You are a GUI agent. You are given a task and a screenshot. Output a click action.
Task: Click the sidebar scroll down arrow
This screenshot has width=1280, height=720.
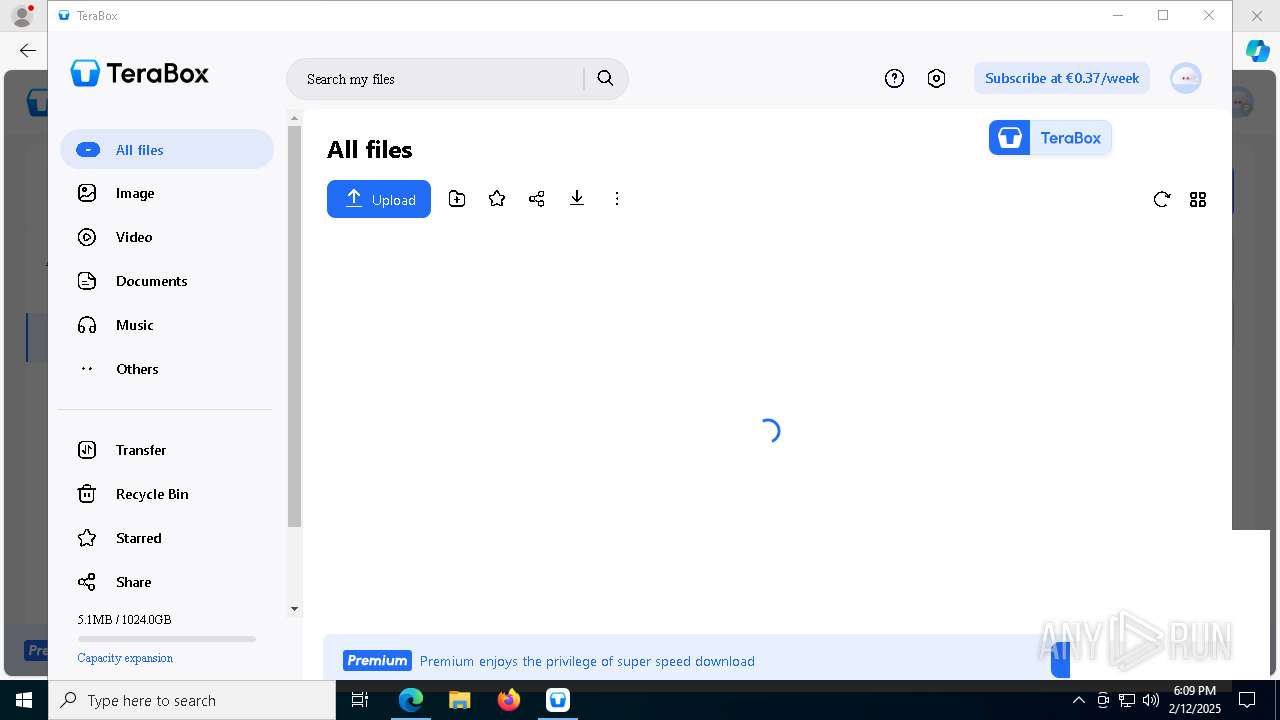click(294, 608)
